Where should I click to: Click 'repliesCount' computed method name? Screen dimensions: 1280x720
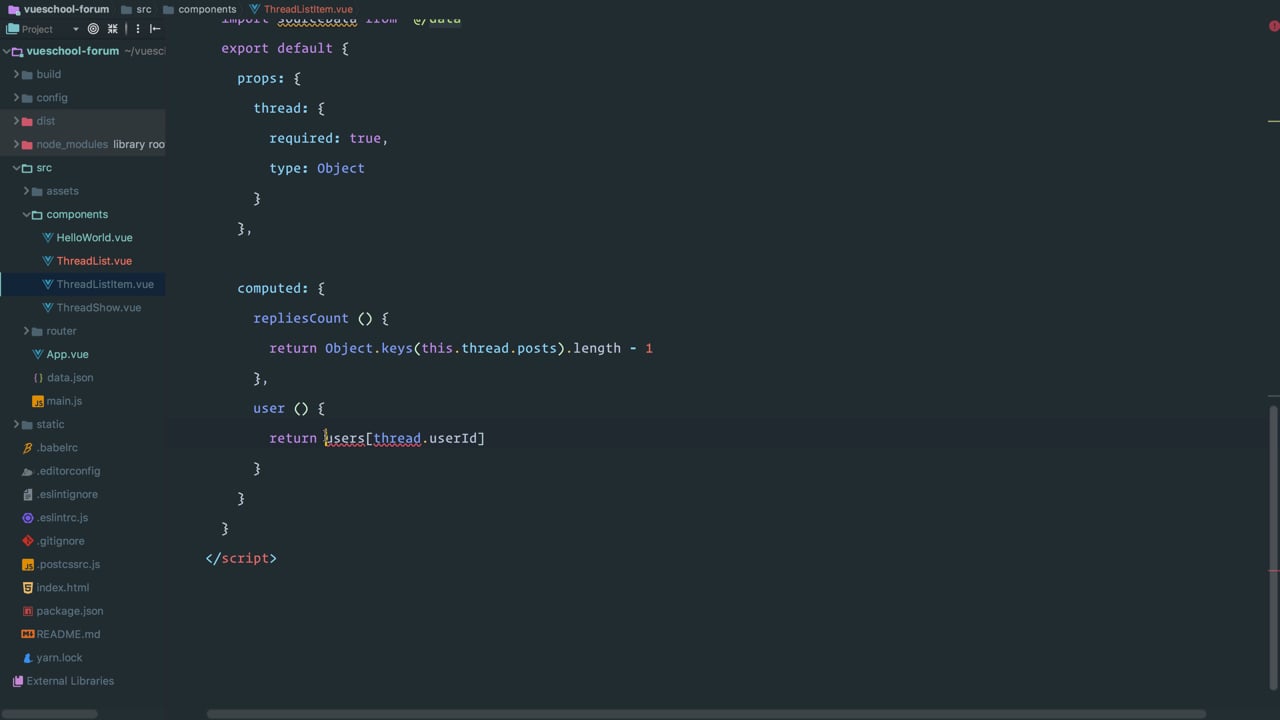click(x=301, y=318)
